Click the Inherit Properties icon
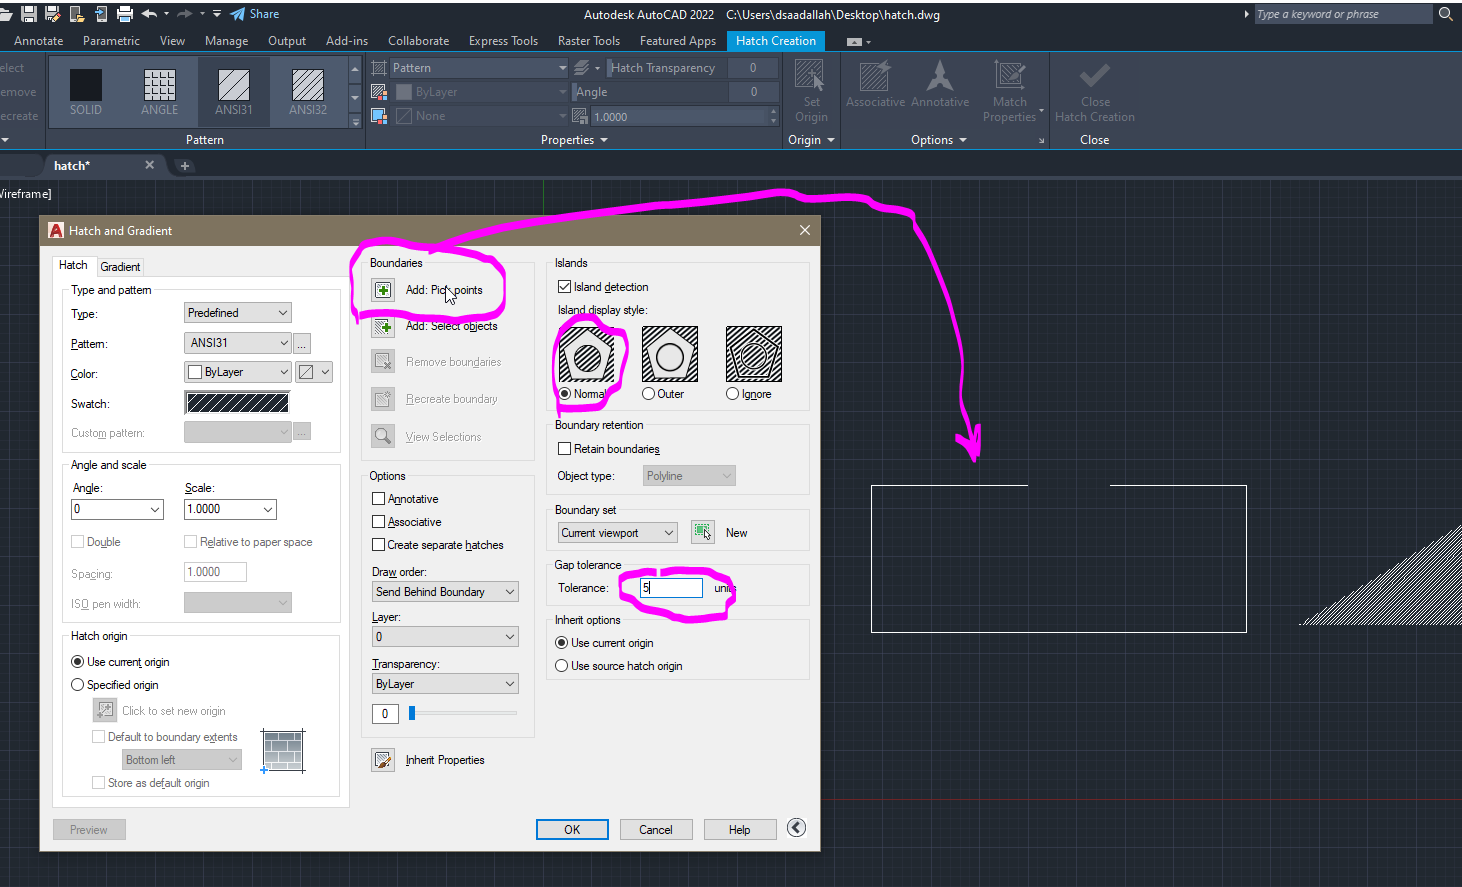 pyautogui.click(x=383, y=759)
